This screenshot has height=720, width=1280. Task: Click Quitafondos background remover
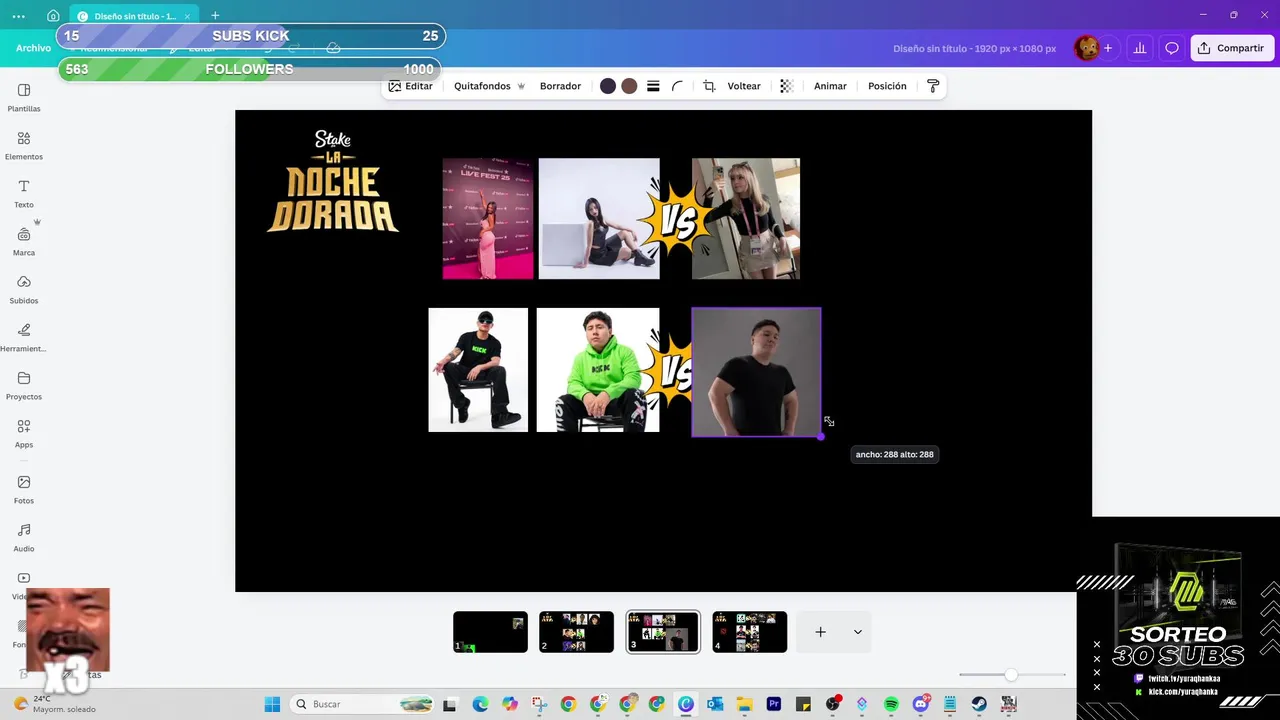pos(489,86)
